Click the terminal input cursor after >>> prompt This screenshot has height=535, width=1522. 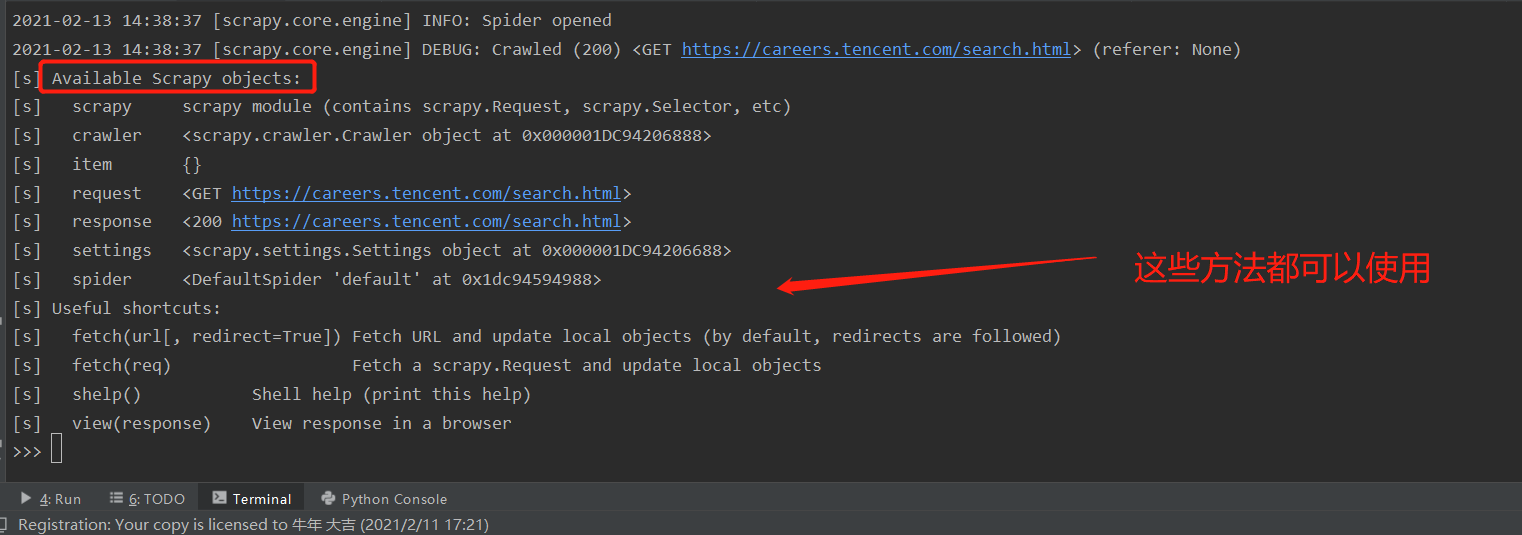pyautogui.click(x=56, y=450)
